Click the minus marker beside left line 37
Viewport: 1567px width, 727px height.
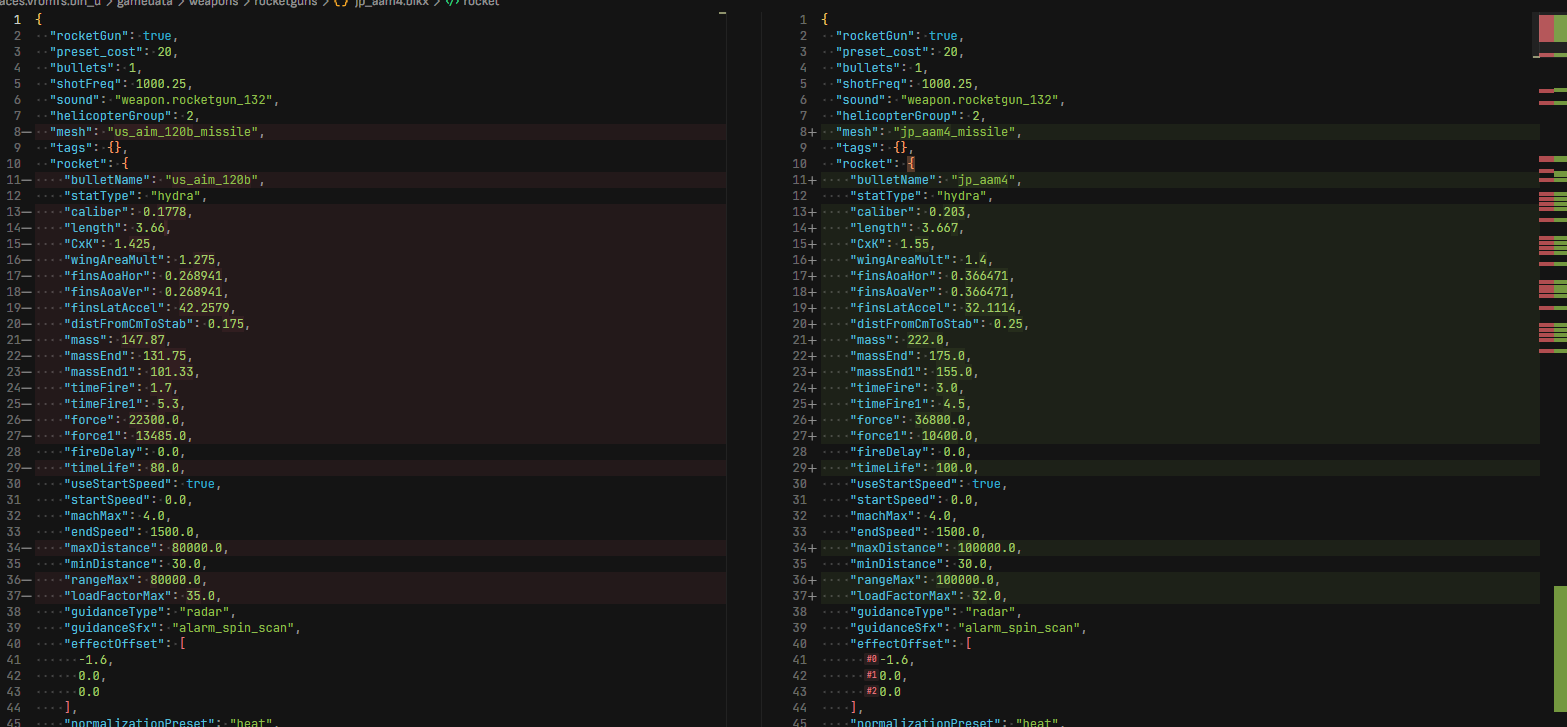point(25,596)
